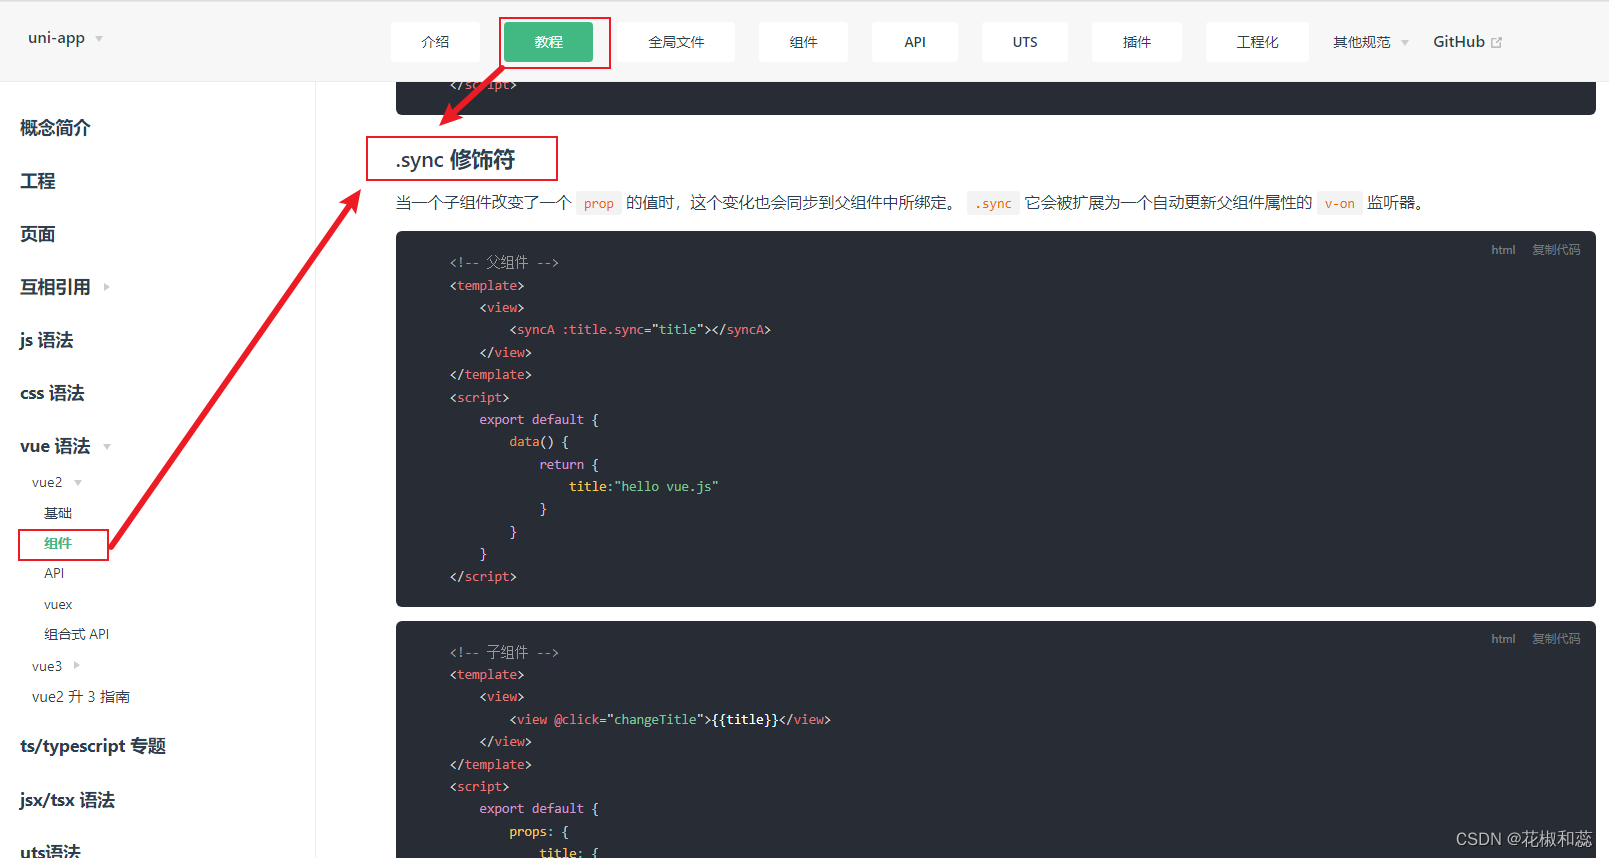This screenshot has width=1609, height=858.
Task: Open jsx/tsx 语法 sidebar section
Action: coord(67,800)
